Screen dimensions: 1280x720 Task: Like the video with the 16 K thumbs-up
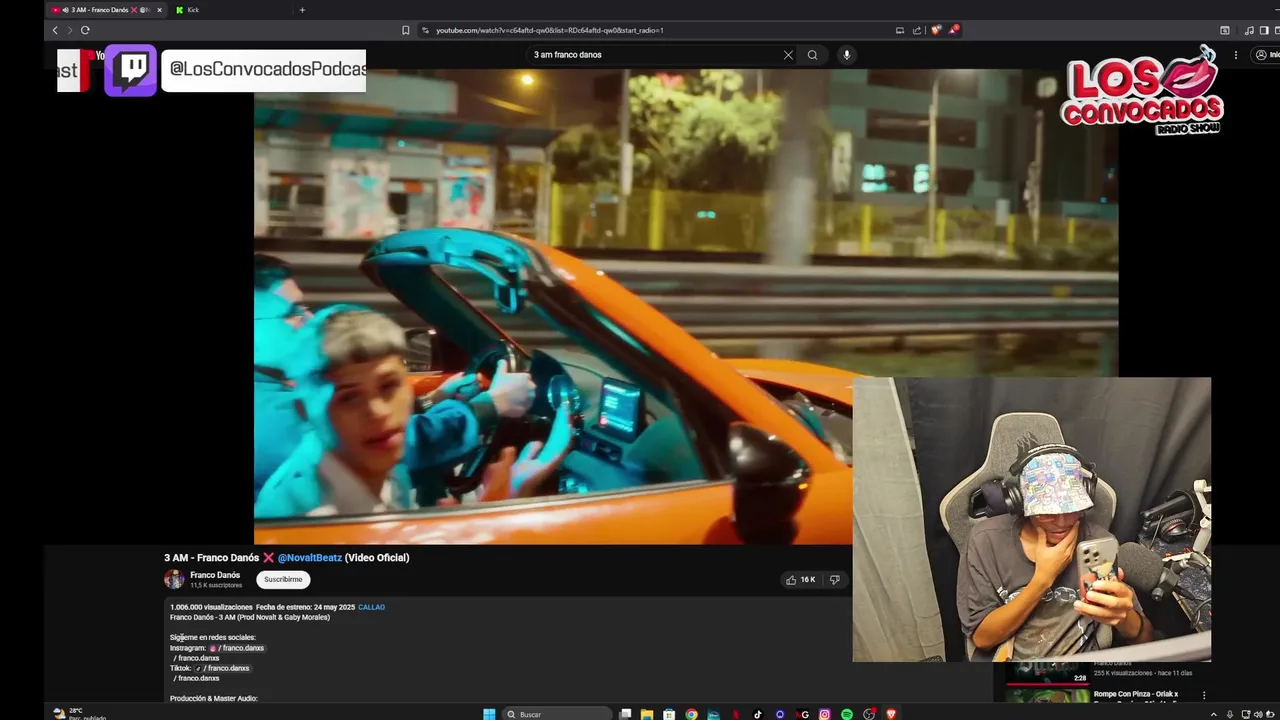point(802,579)
